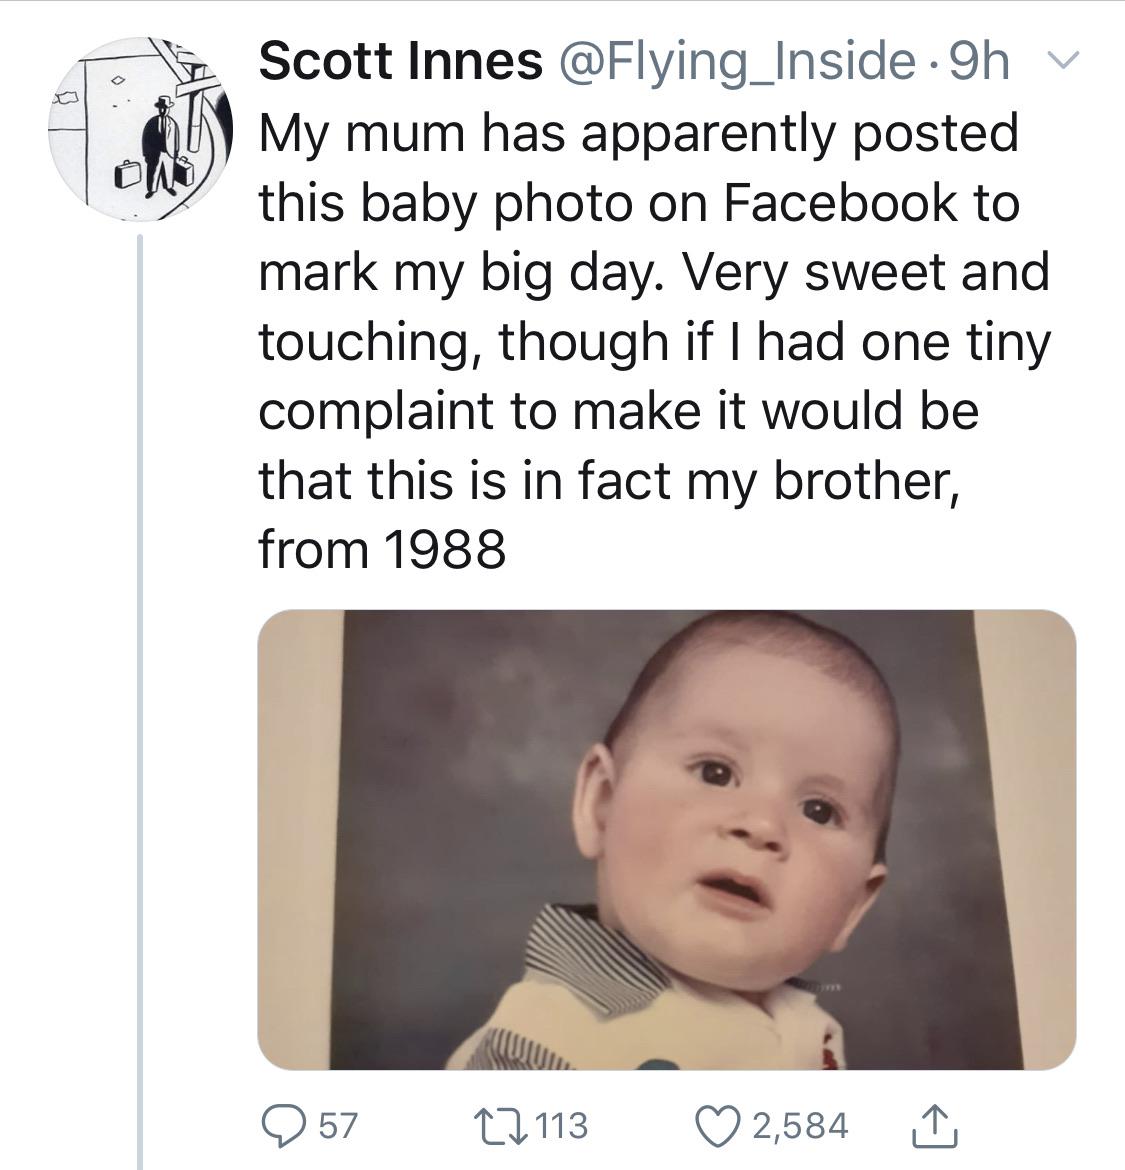Click the word "Facebook" in the tweet

840,203
